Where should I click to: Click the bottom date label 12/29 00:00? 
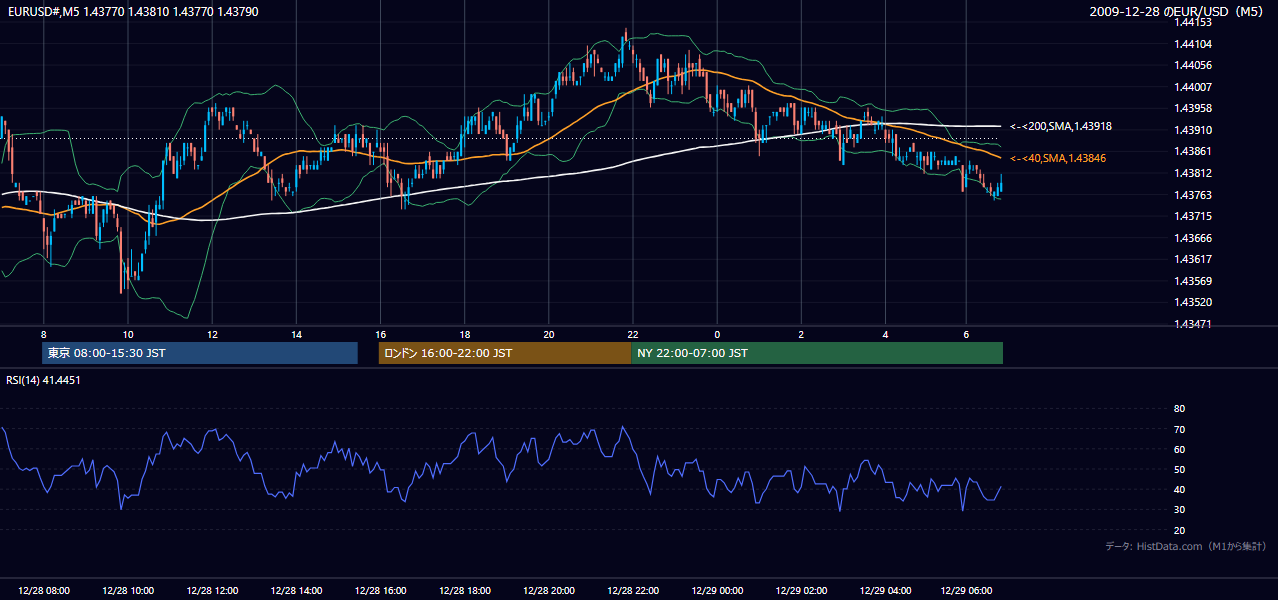point(717,591)
